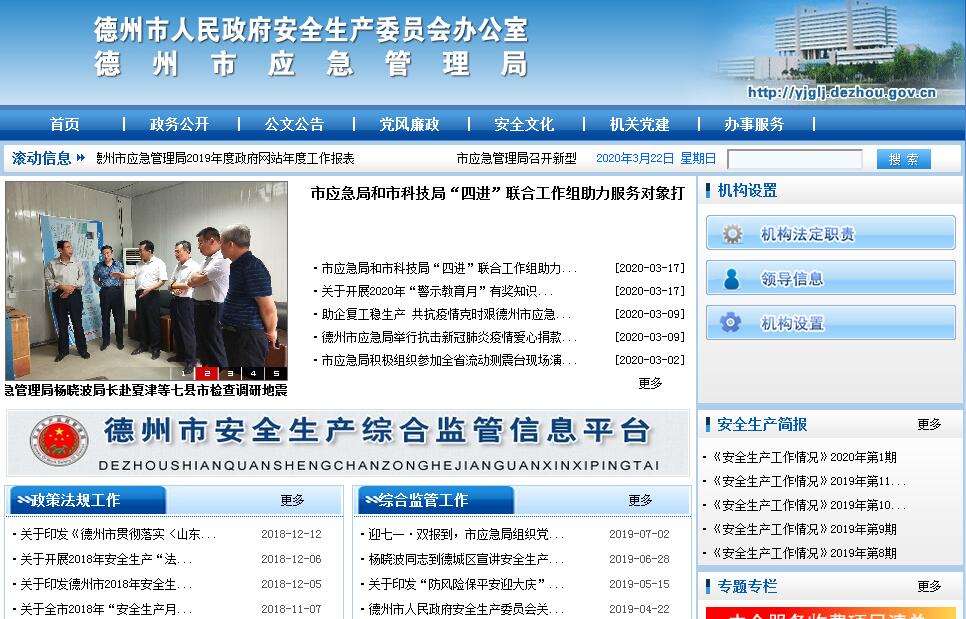Click 更多 under the news list
Viewport: 966px width, 619px height.
pyautogui.click(x=650, y=383)
